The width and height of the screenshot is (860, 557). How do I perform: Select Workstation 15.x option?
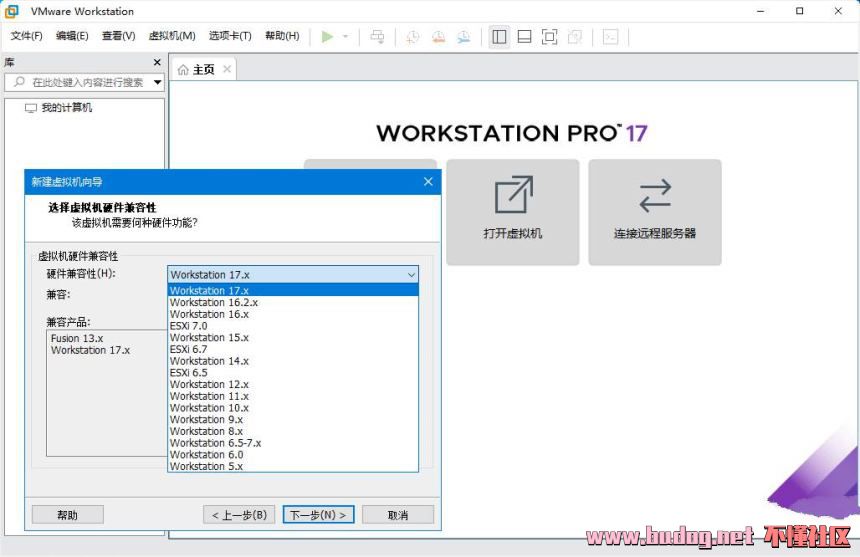click(293, 337)
